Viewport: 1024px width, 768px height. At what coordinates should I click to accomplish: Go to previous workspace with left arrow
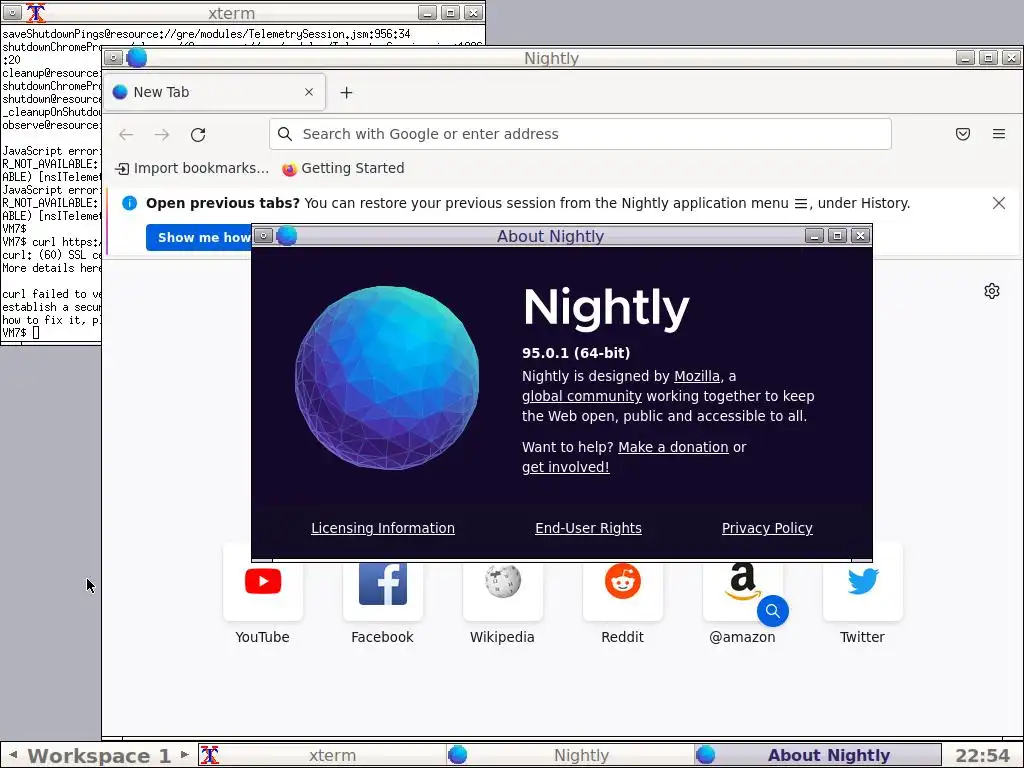(13, 755)
